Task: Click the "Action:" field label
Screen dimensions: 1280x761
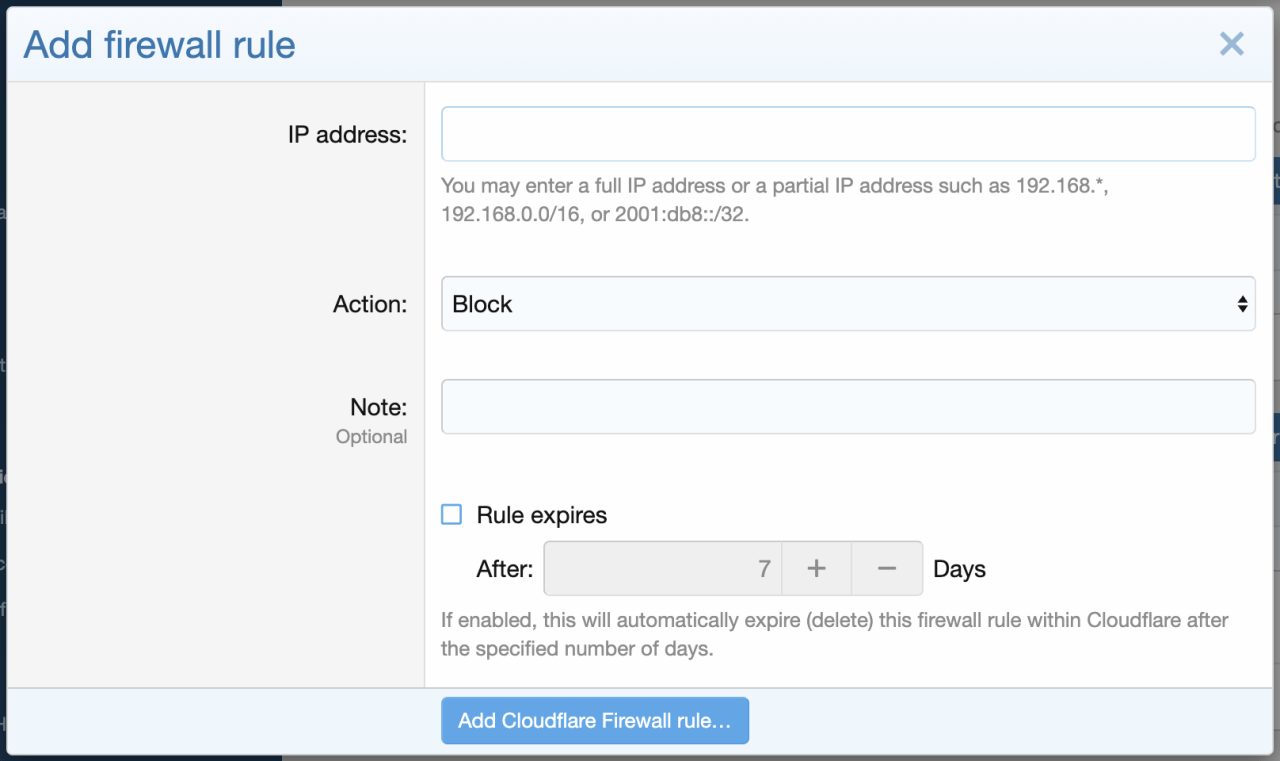Action: click(x=370, y=305)
